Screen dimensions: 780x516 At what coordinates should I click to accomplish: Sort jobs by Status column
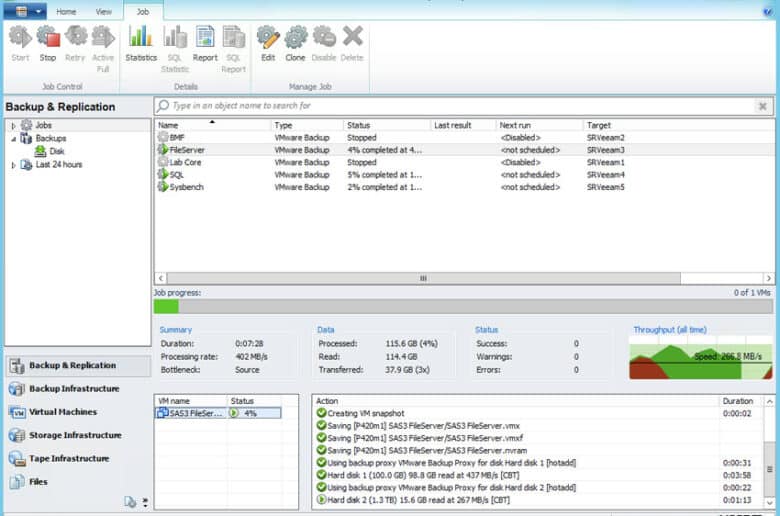pos(387,125)
